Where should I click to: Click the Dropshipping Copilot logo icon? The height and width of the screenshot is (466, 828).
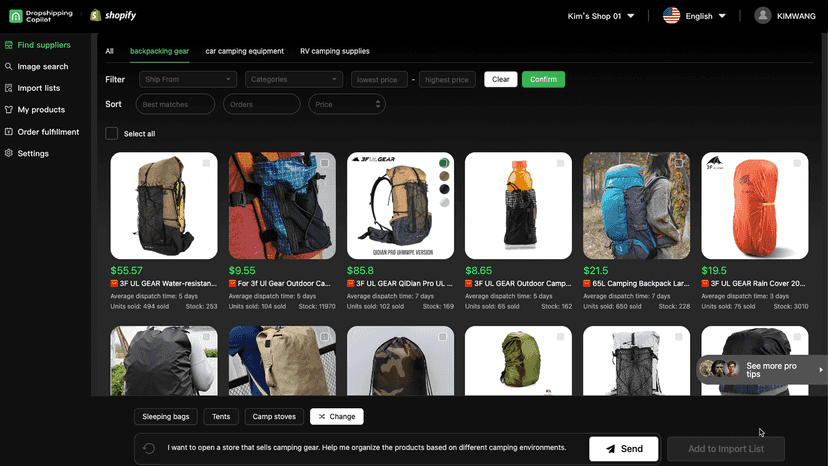click(16, 16)
